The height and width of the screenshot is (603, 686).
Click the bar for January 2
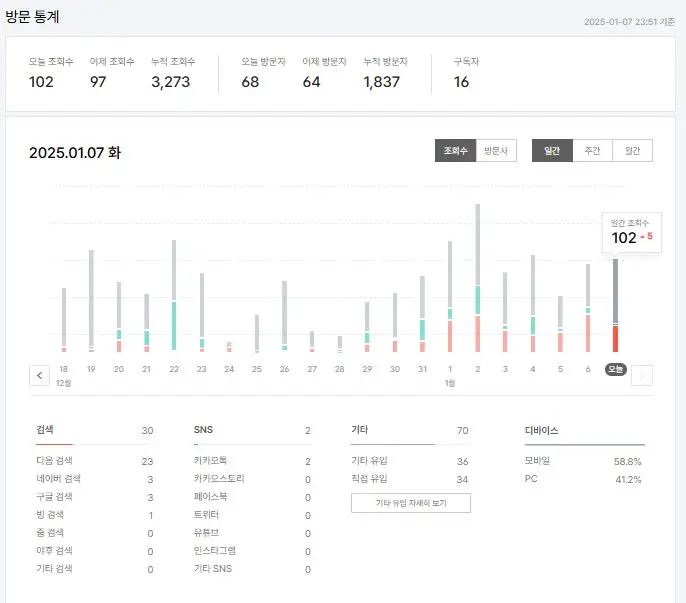(478, 278)
